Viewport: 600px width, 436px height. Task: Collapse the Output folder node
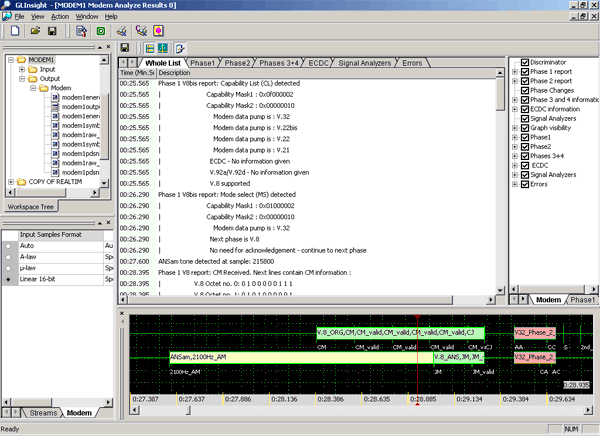click(x=22, y=78)
